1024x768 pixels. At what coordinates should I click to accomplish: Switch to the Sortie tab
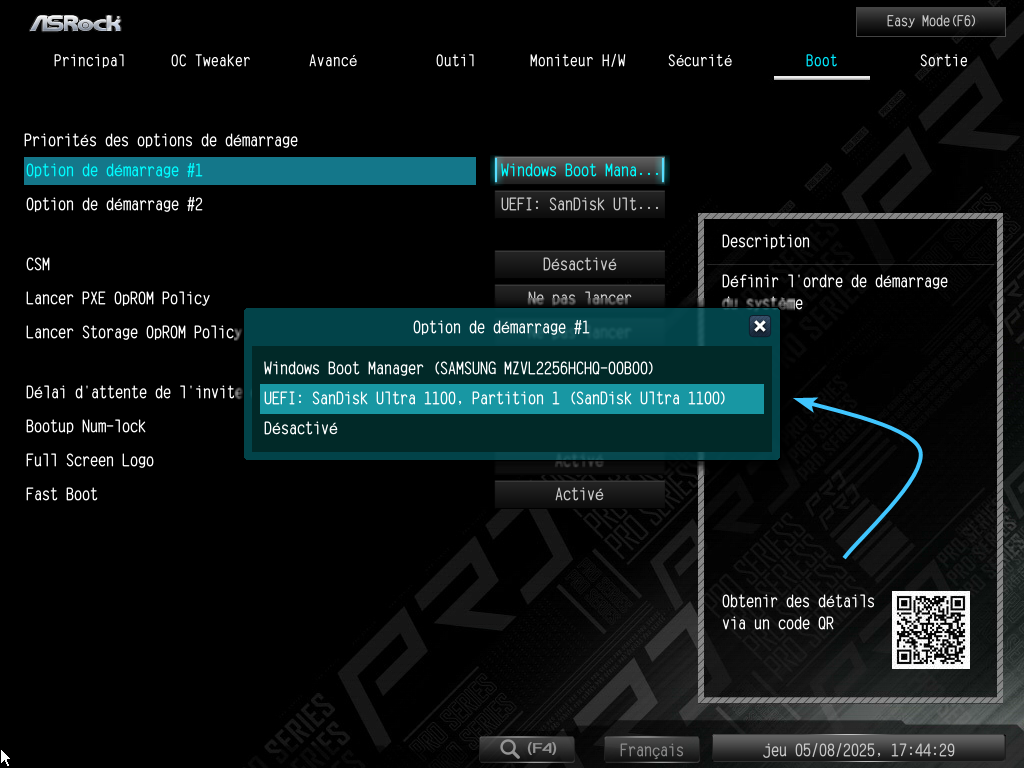(x=943, y=61)
